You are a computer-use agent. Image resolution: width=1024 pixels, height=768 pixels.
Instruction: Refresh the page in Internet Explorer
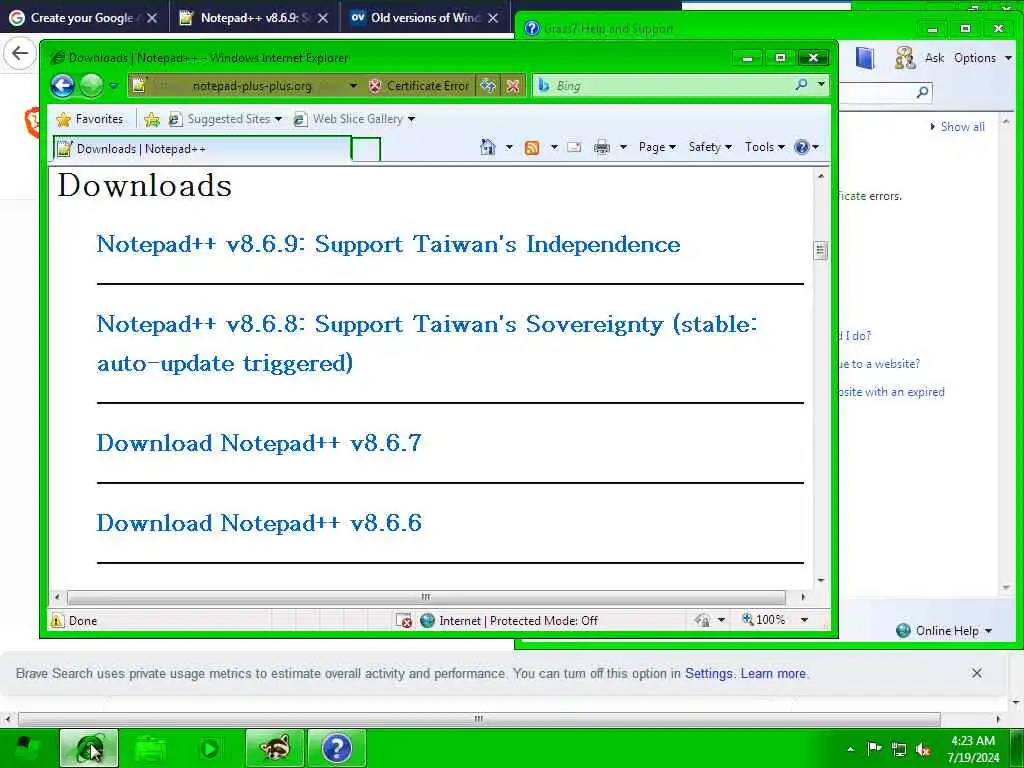click(488, 86)
